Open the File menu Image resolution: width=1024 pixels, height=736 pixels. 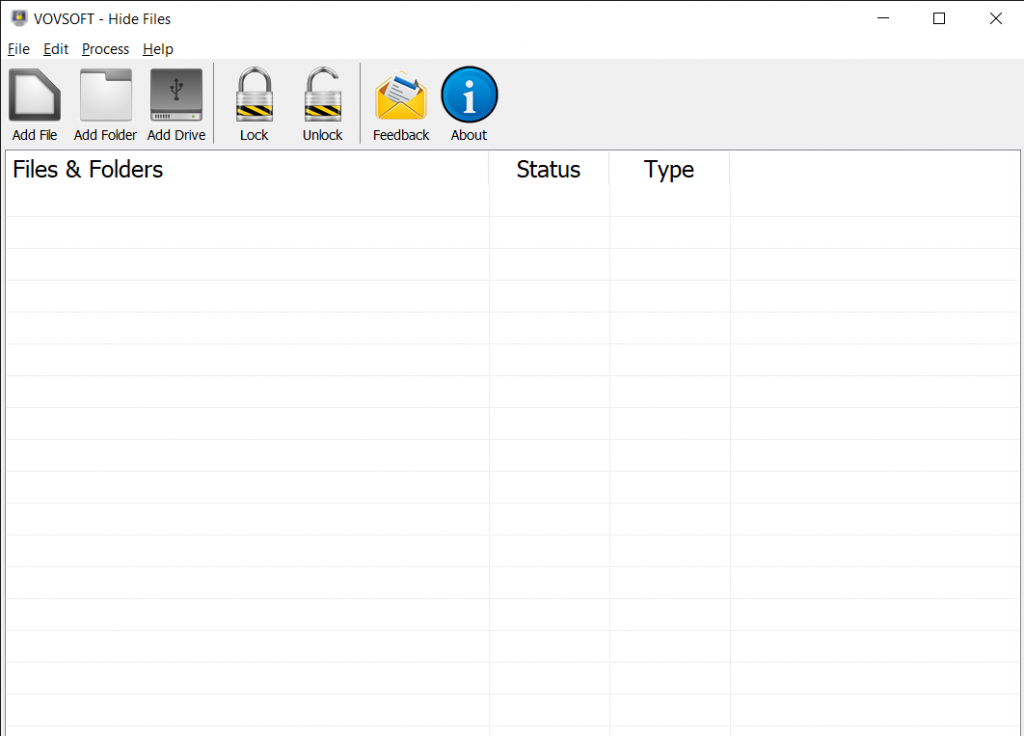coord(18,49)
